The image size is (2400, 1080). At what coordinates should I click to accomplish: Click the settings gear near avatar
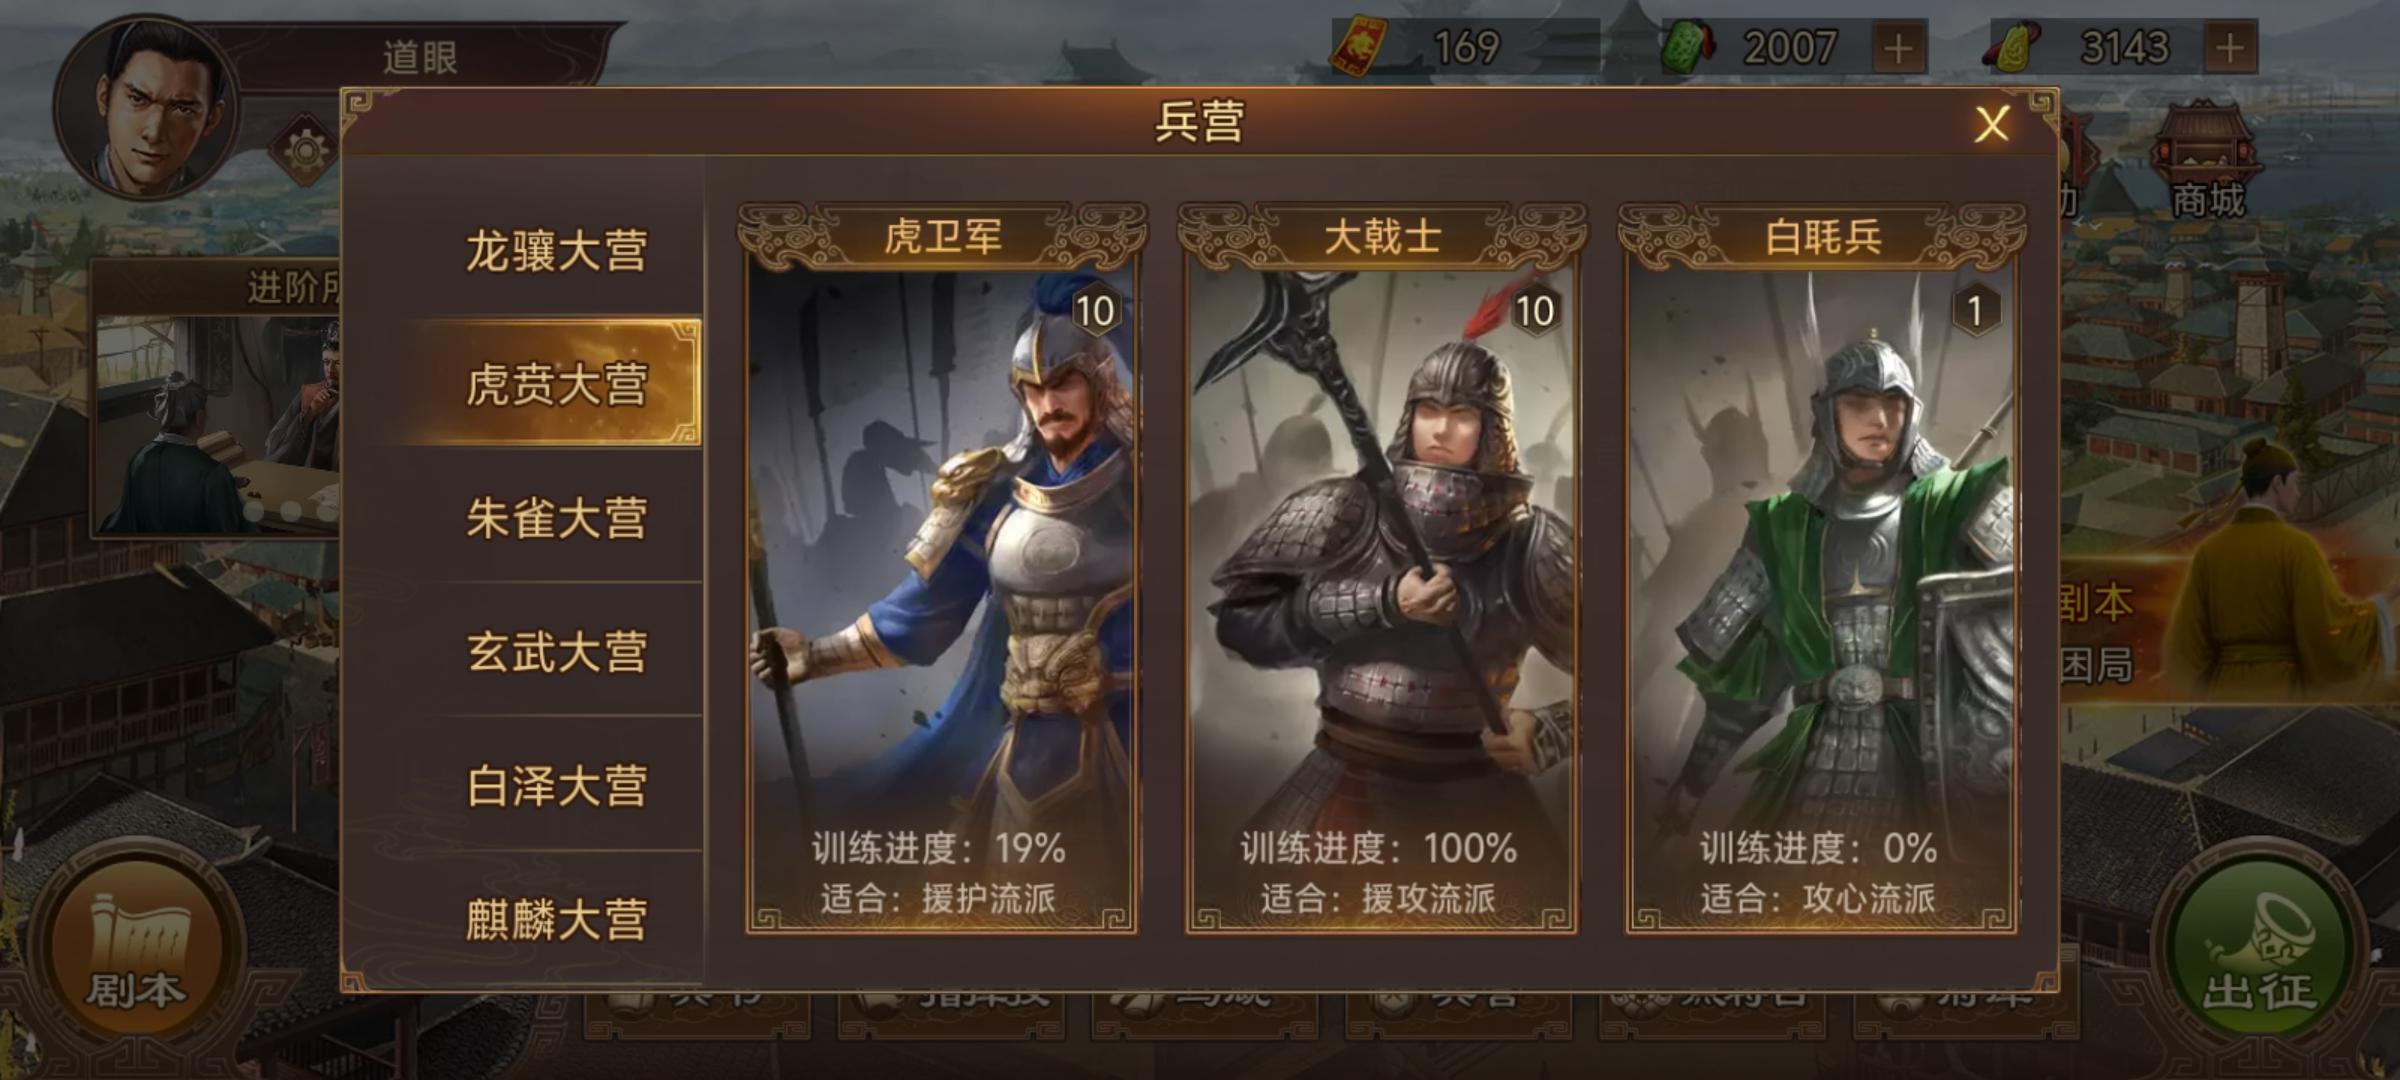coord(304,152)
